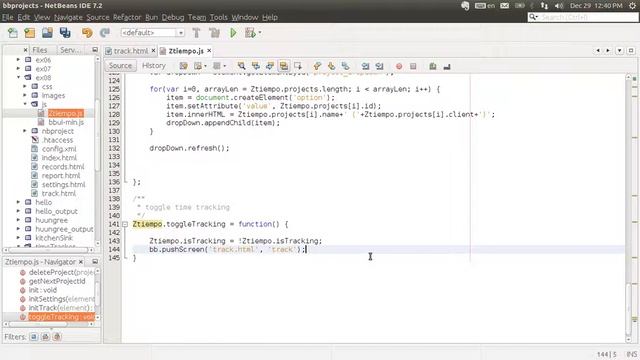Close the Ztiempo.js editor tab
The width and height of the screenshot is (640, 360).
point(209,51)
